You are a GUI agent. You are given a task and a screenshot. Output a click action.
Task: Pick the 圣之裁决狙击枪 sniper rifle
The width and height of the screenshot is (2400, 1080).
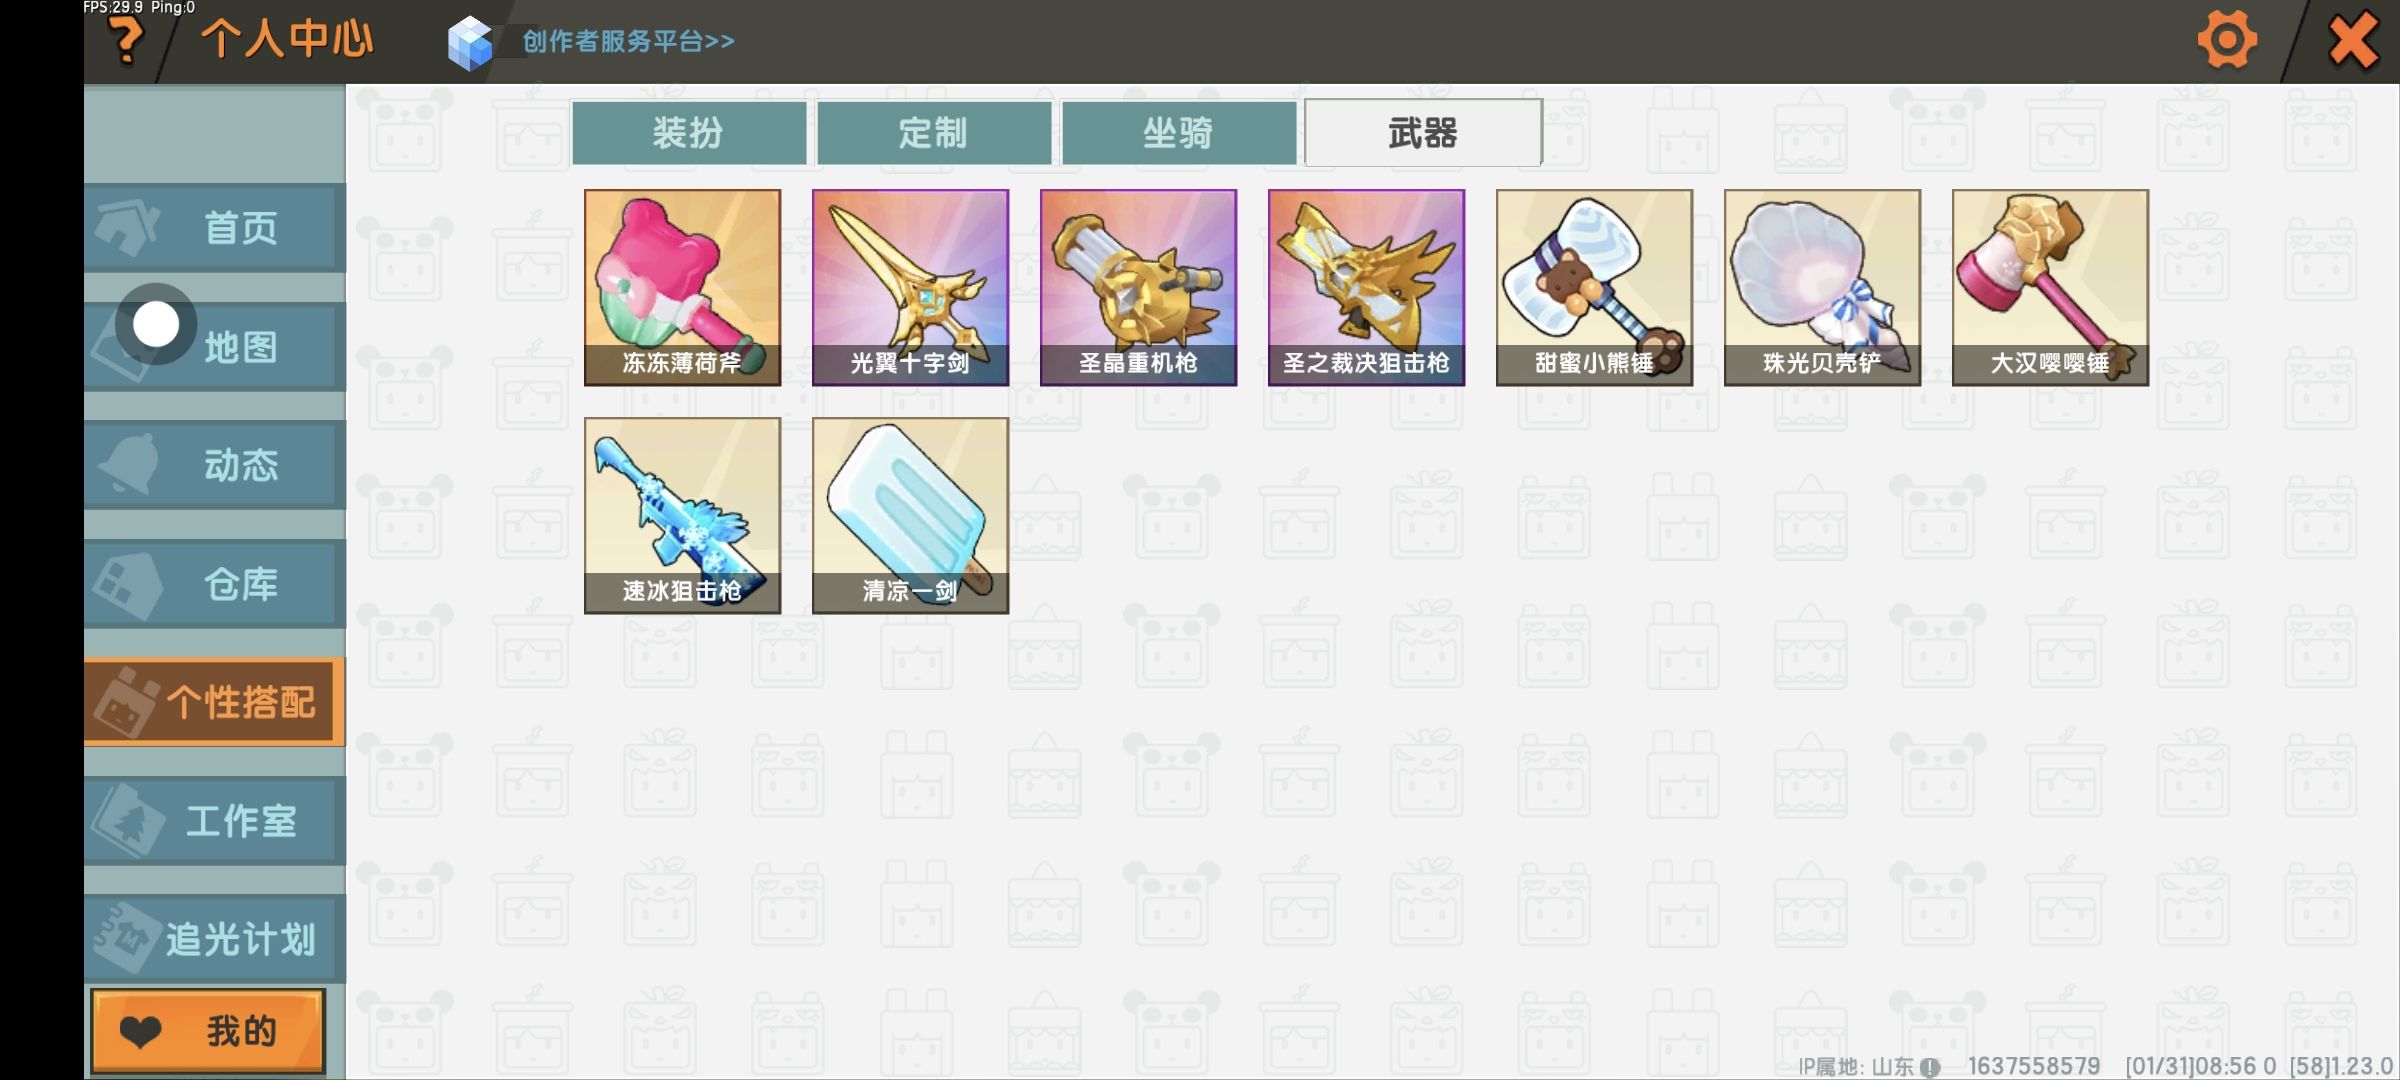pyautogui.click(x=1366, y=287)
